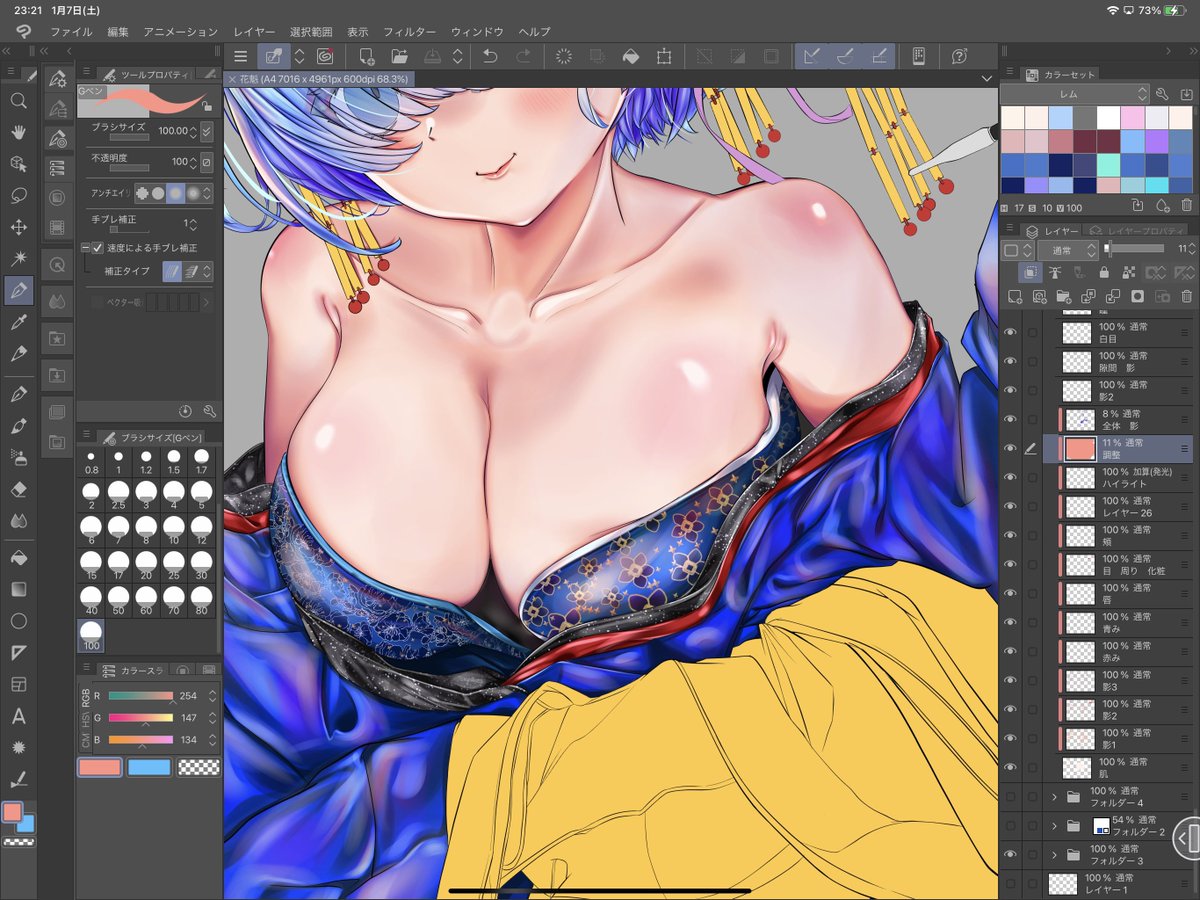This screenshot has height=900, width=1200.
Task: Open the レイヤー menu
Action: (254, 32)
